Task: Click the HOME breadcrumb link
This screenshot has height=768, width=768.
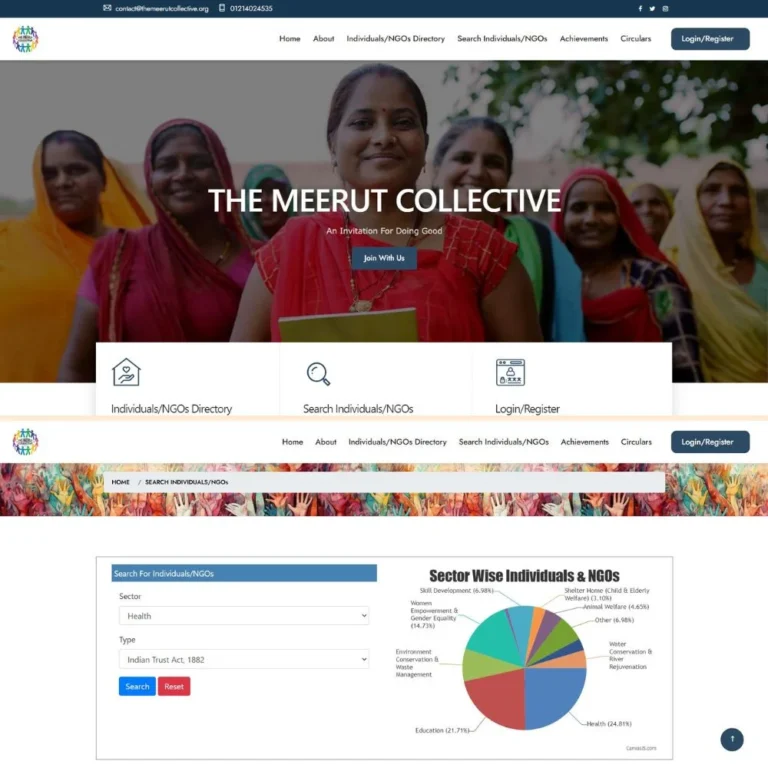Action: tap(120, 482)
